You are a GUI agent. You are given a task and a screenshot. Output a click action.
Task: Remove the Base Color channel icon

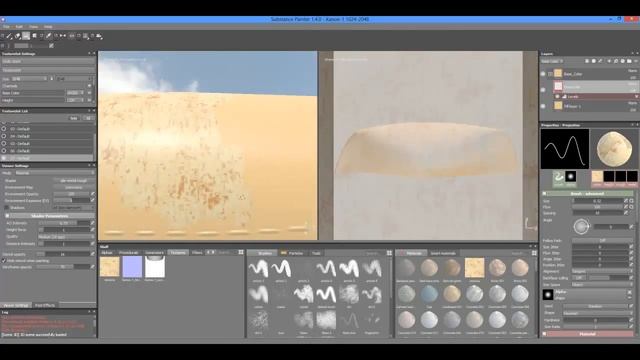click(x=89, y=93)
